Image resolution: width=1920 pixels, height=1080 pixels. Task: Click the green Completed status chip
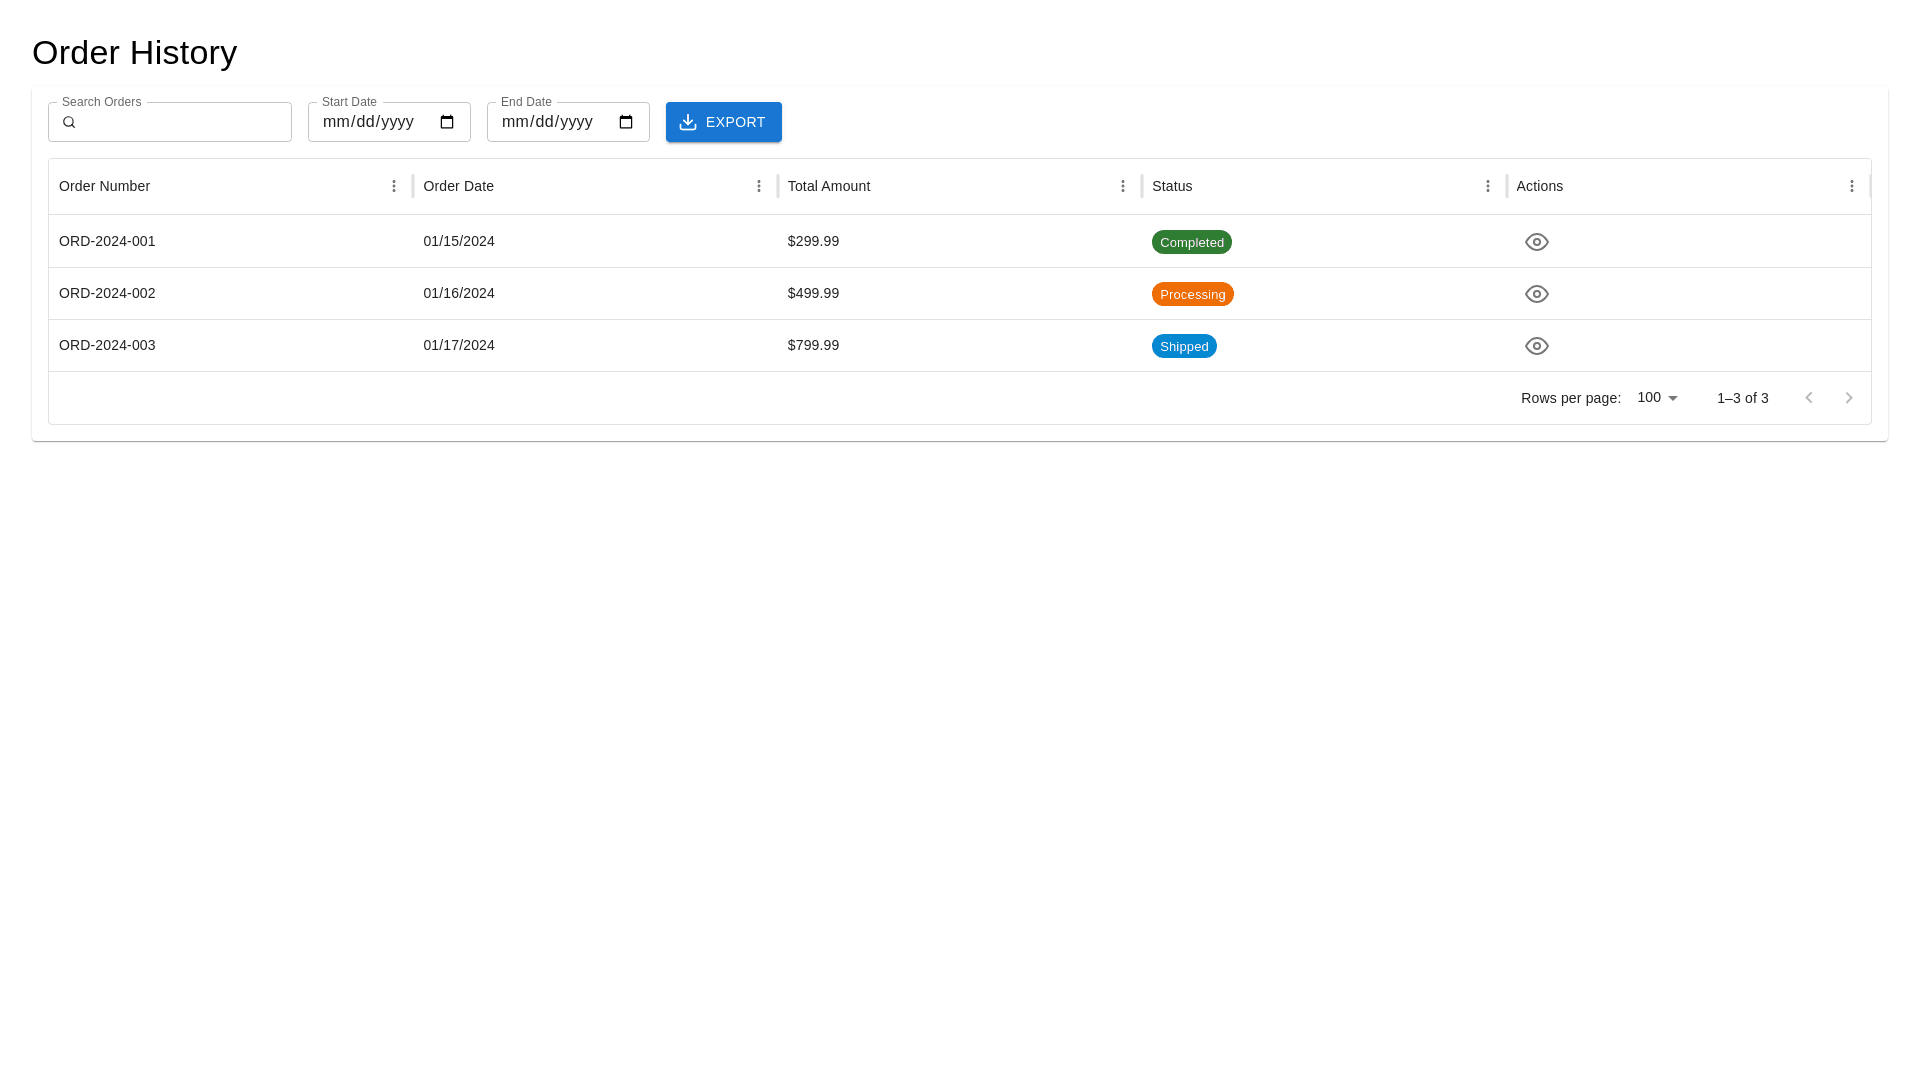click(x=1191, y=242)
